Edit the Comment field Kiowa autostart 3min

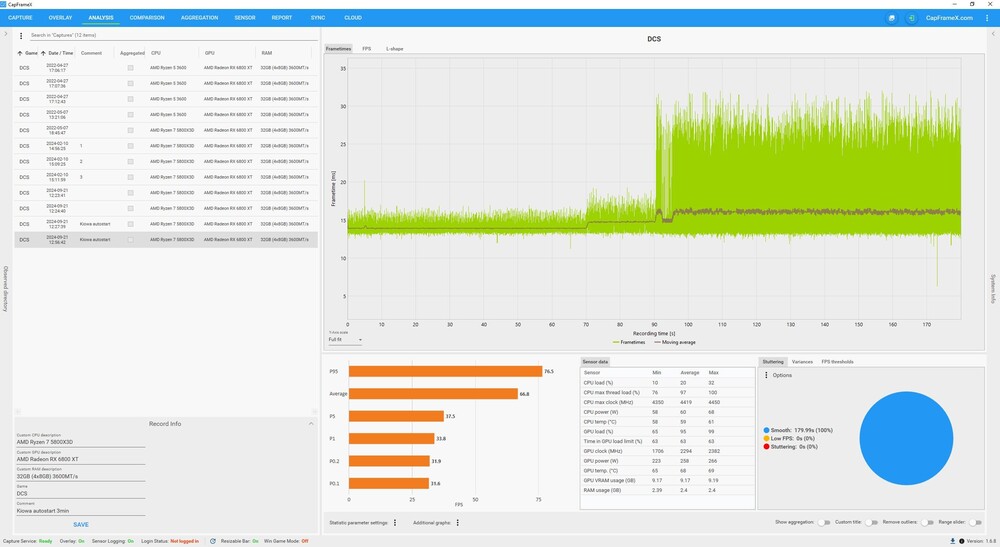pyautogui.click(x=80, y=511)
